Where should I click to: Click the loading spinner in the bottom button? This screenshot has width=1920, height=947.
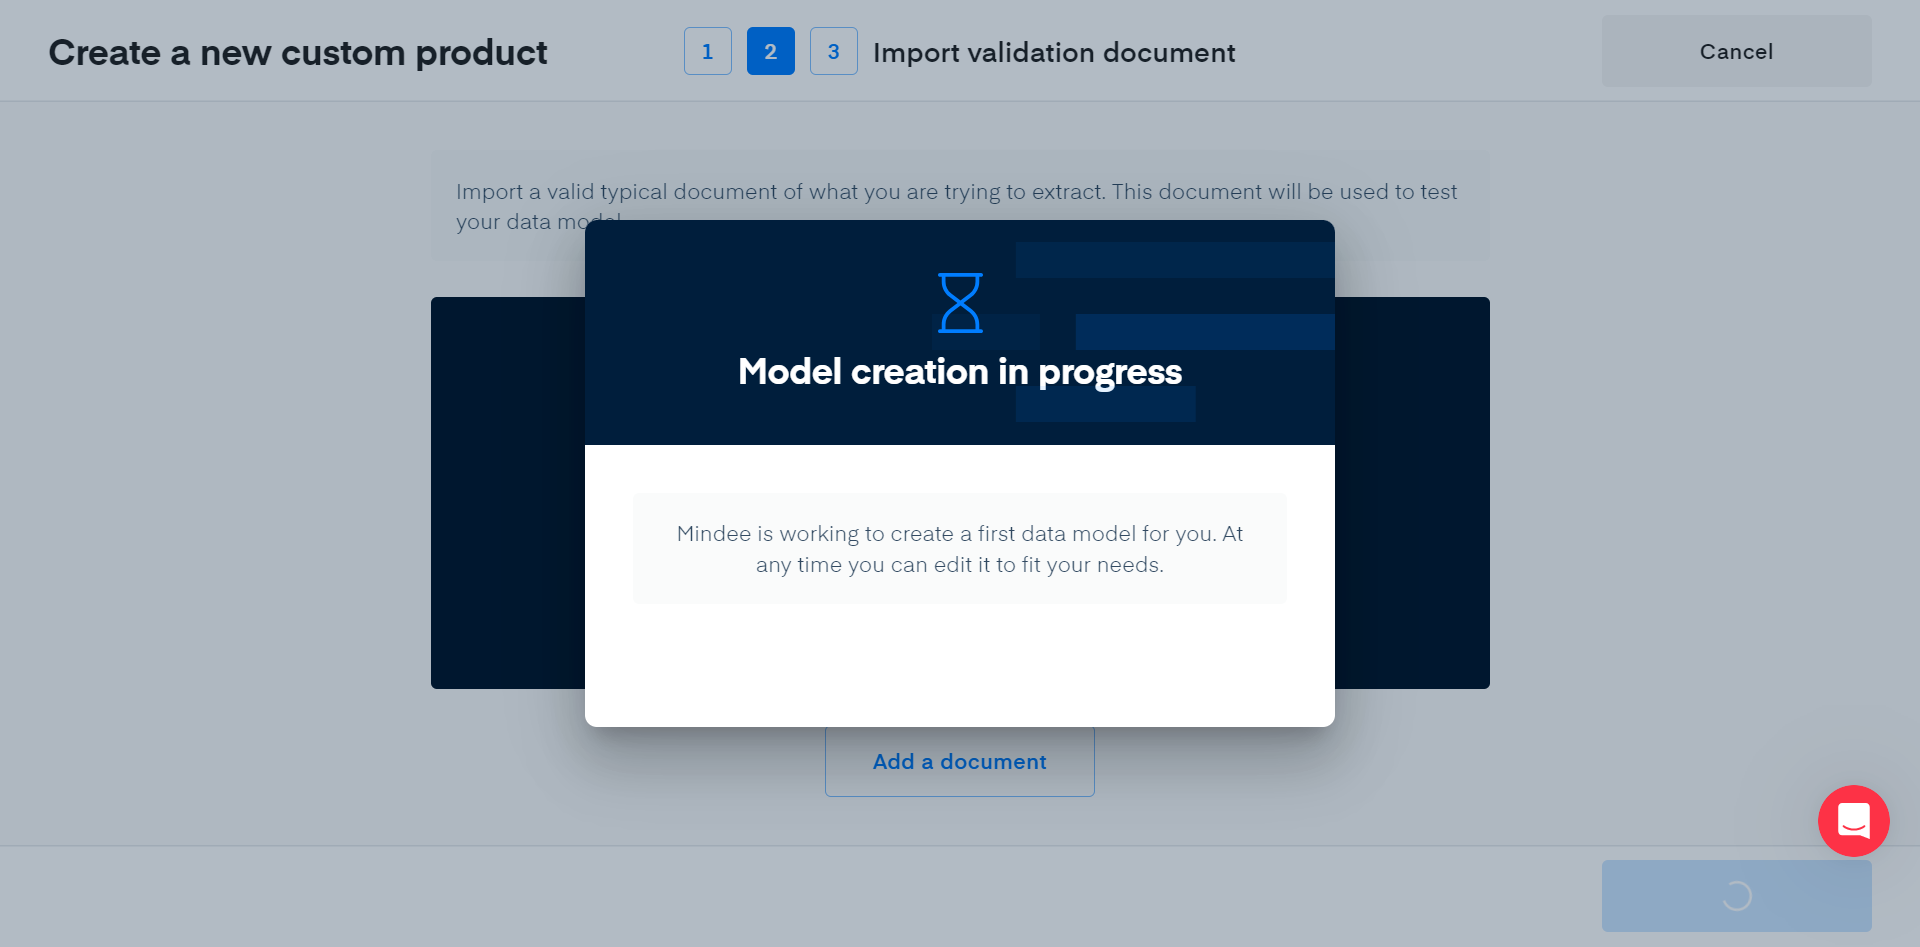pos(1737,896)
